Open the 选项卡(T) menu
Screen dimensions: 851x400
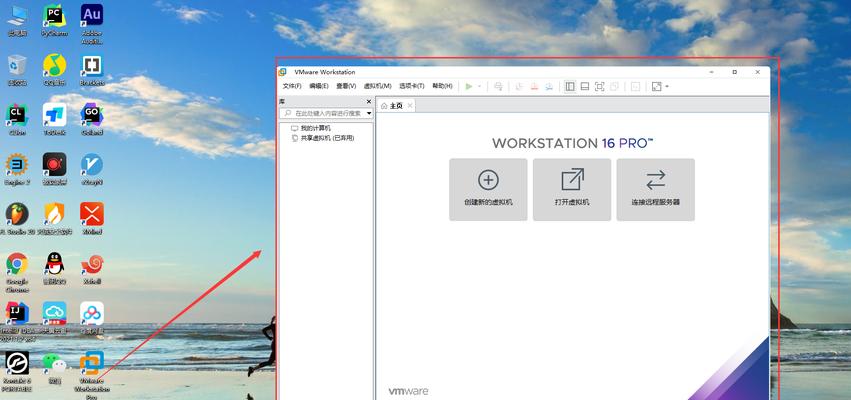412,86
